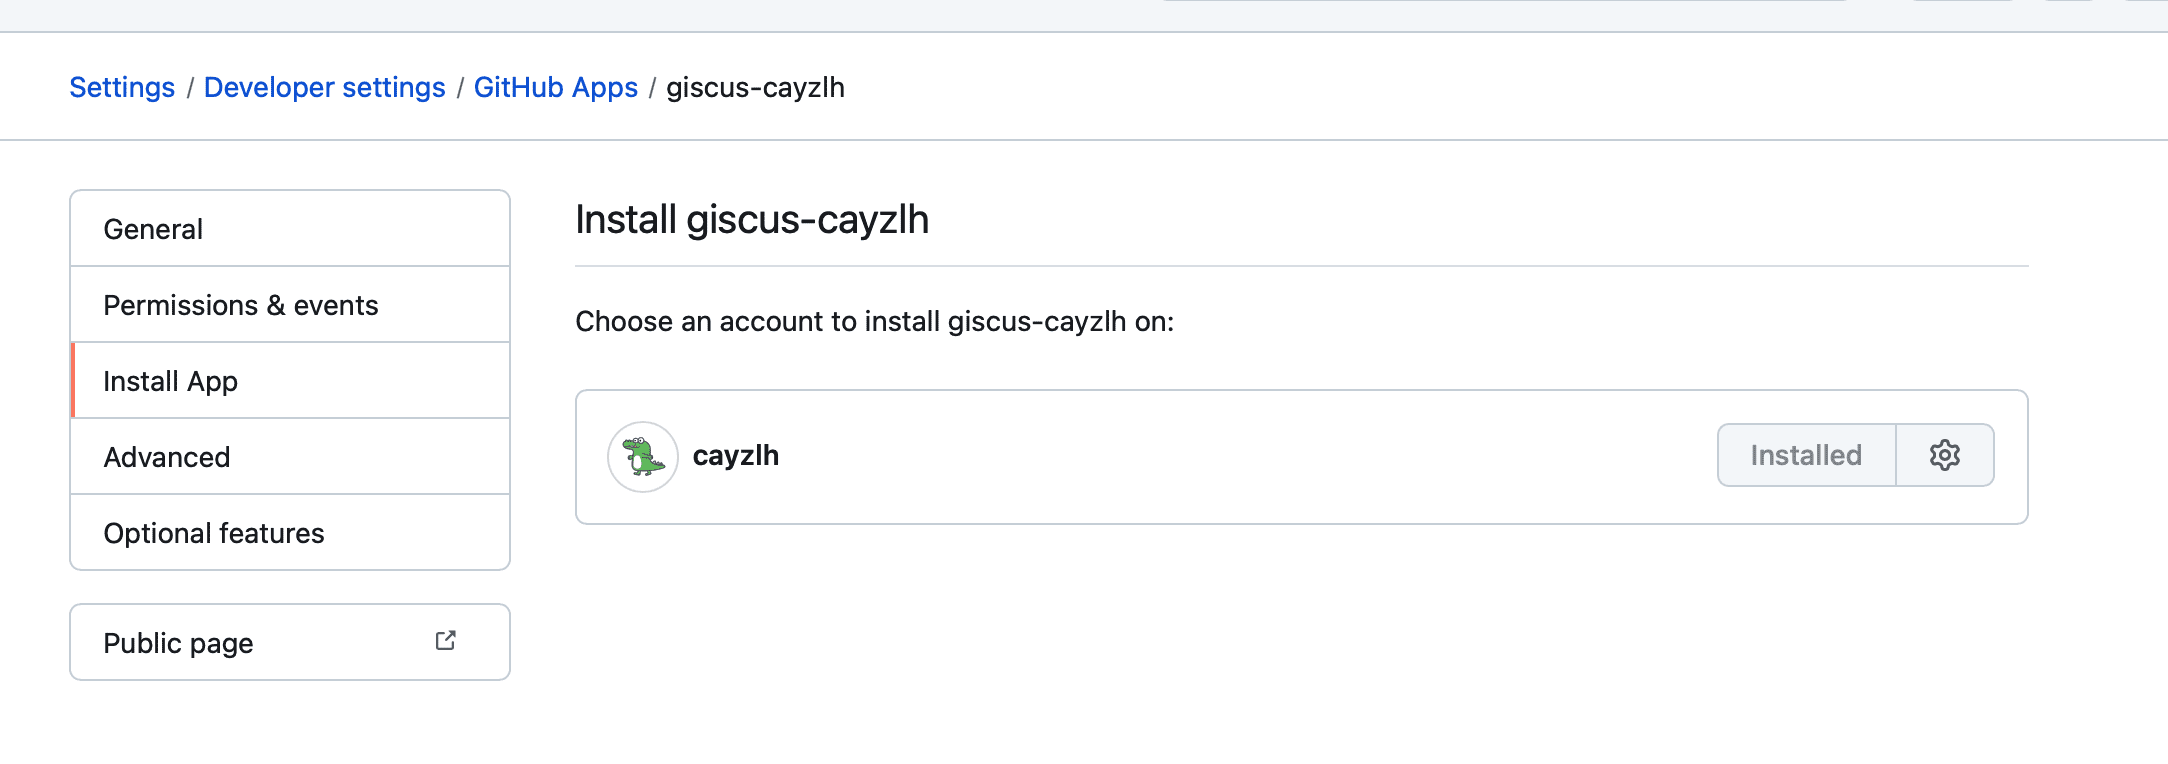
Task: Open the Advanced sidebar section
Action: pos(167,457)
